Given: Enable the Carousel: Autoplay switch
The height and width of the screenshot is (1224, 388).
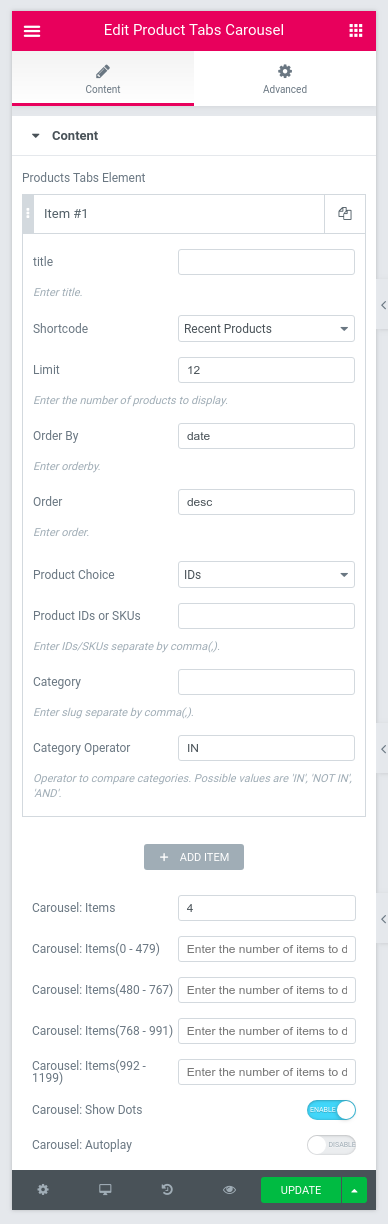Looking at the screenshot, I should tap(331, 1145).
